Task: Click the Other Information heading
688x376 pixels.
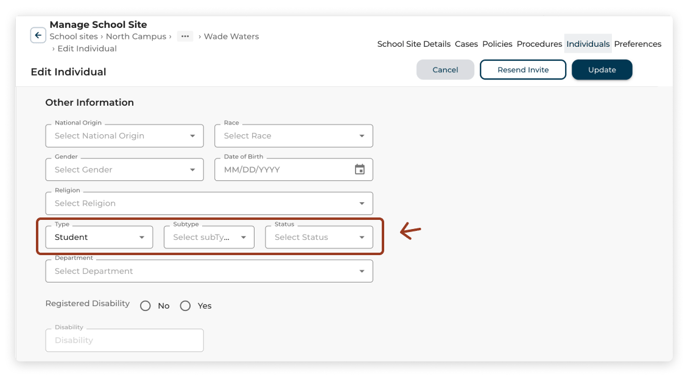Action: pyautogui.click(x=90, y=103)
